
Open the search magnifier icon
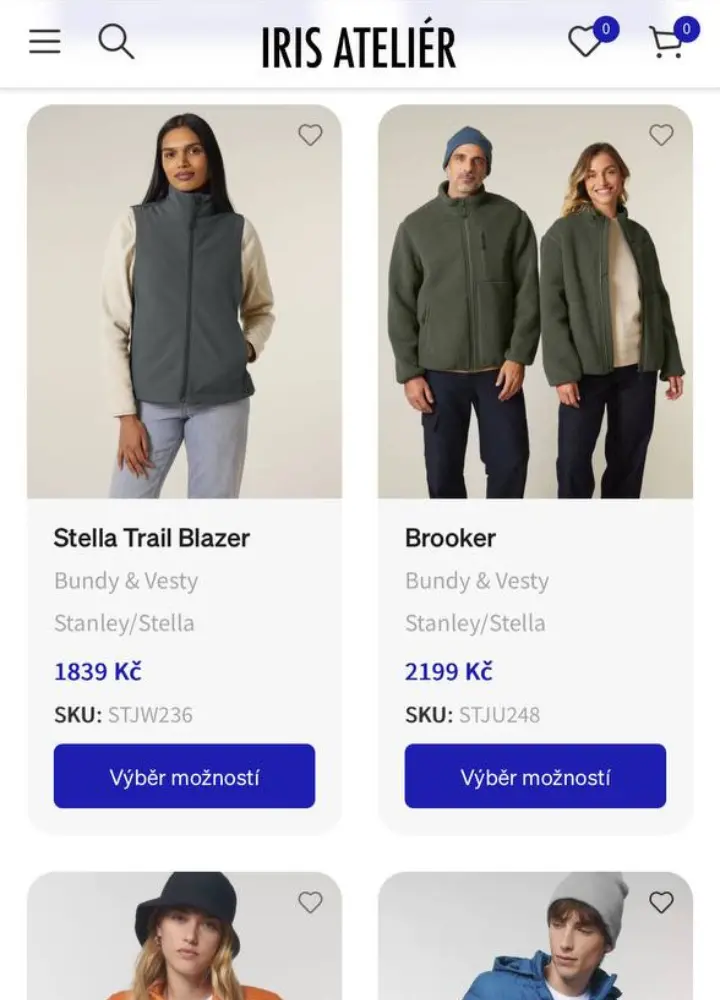point(116,42)
